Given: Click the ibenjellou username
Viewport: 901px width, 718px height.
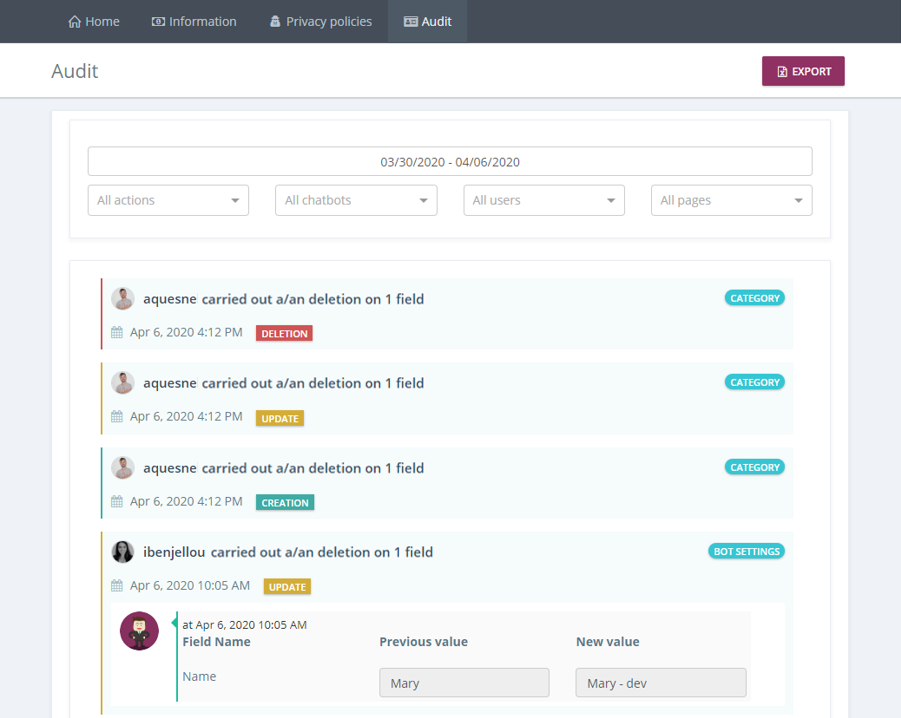Looking at the screenshot, I should (x=174, y=552).
